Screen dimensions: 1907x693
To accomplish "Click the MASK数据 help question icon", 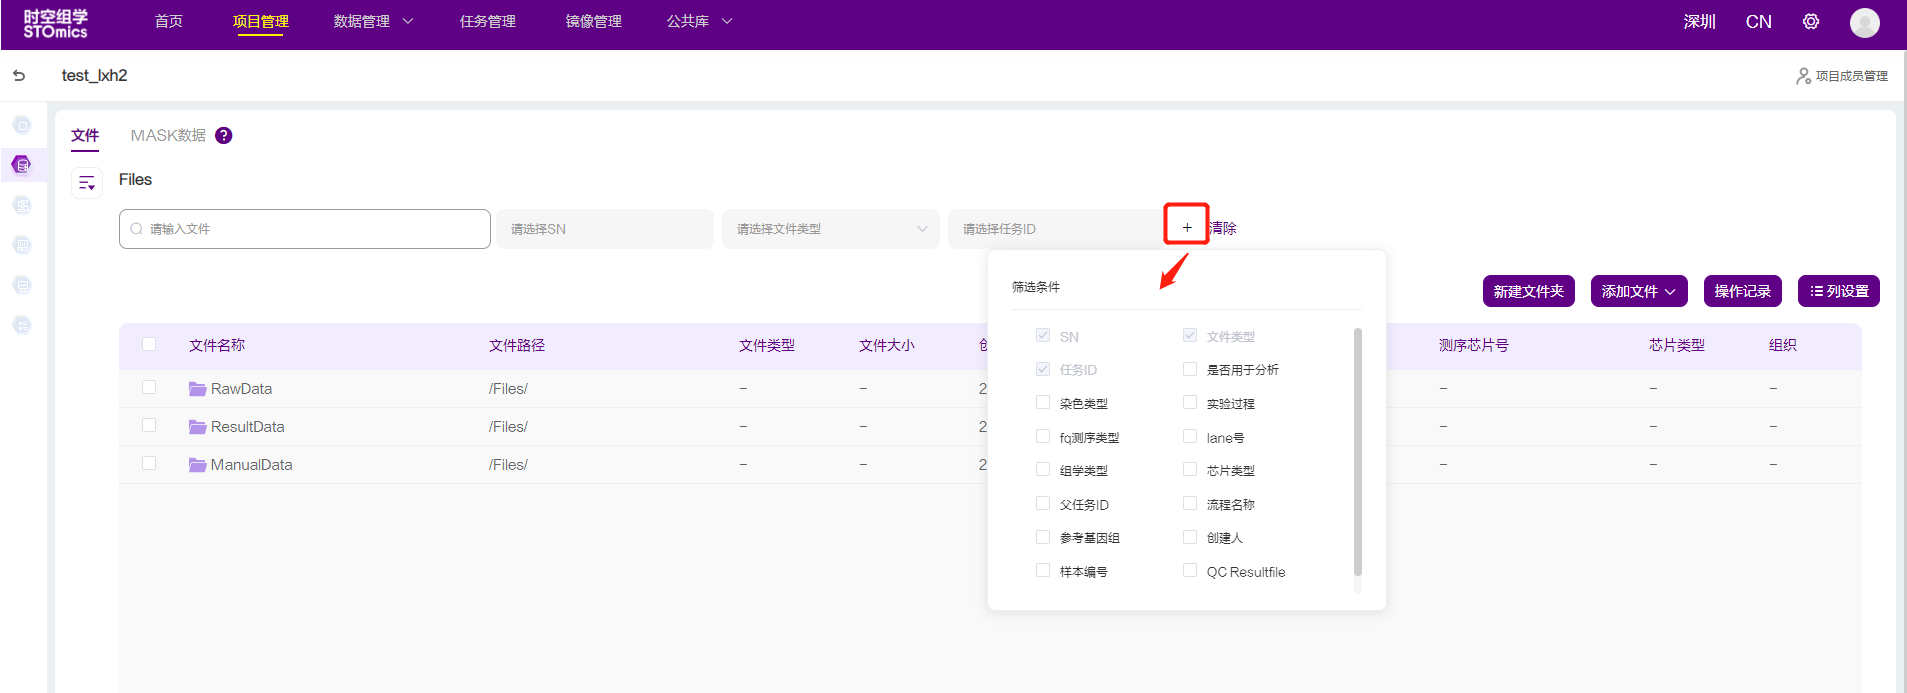I will (x=224, y=135).
